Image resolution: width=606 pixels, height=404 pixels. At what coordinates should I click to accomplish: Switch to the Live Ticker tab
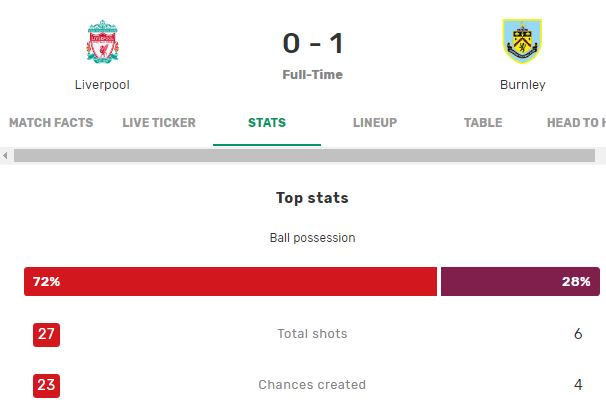tap(159, 123)
